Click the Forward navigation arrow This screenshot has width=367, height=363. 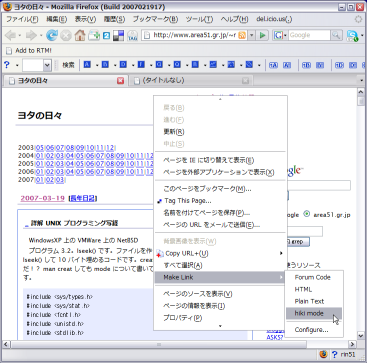coord(31,35)
